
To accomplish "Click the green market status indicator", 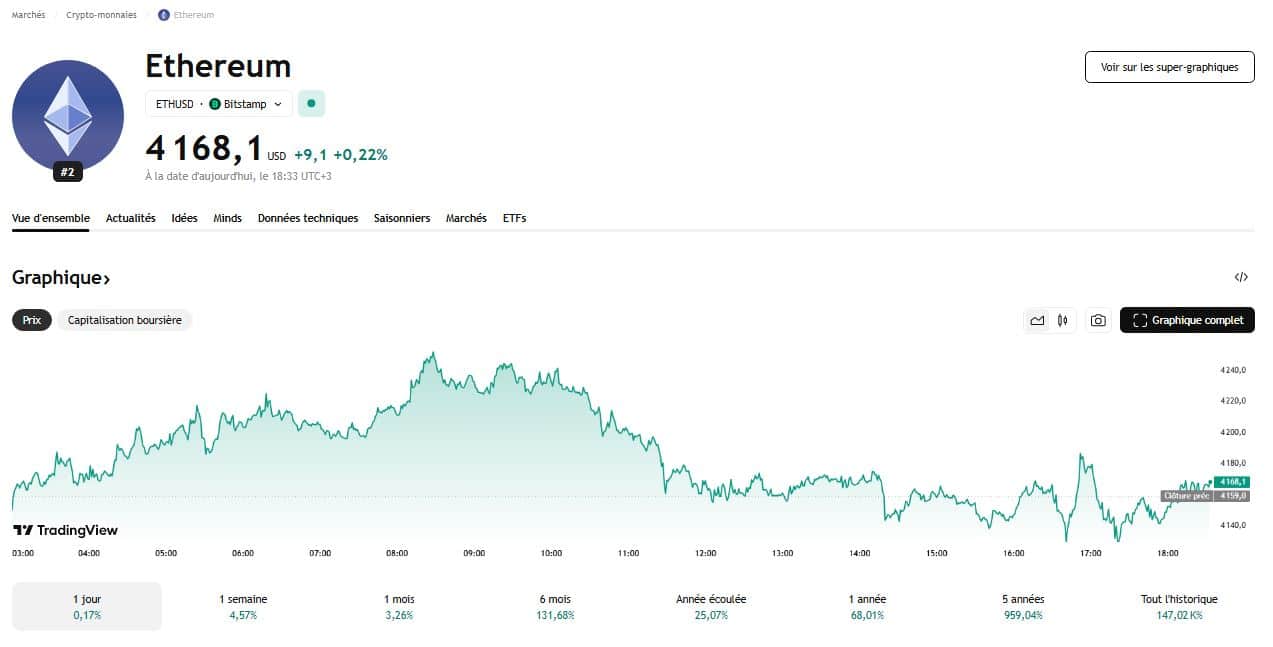I will coord(311,103).
